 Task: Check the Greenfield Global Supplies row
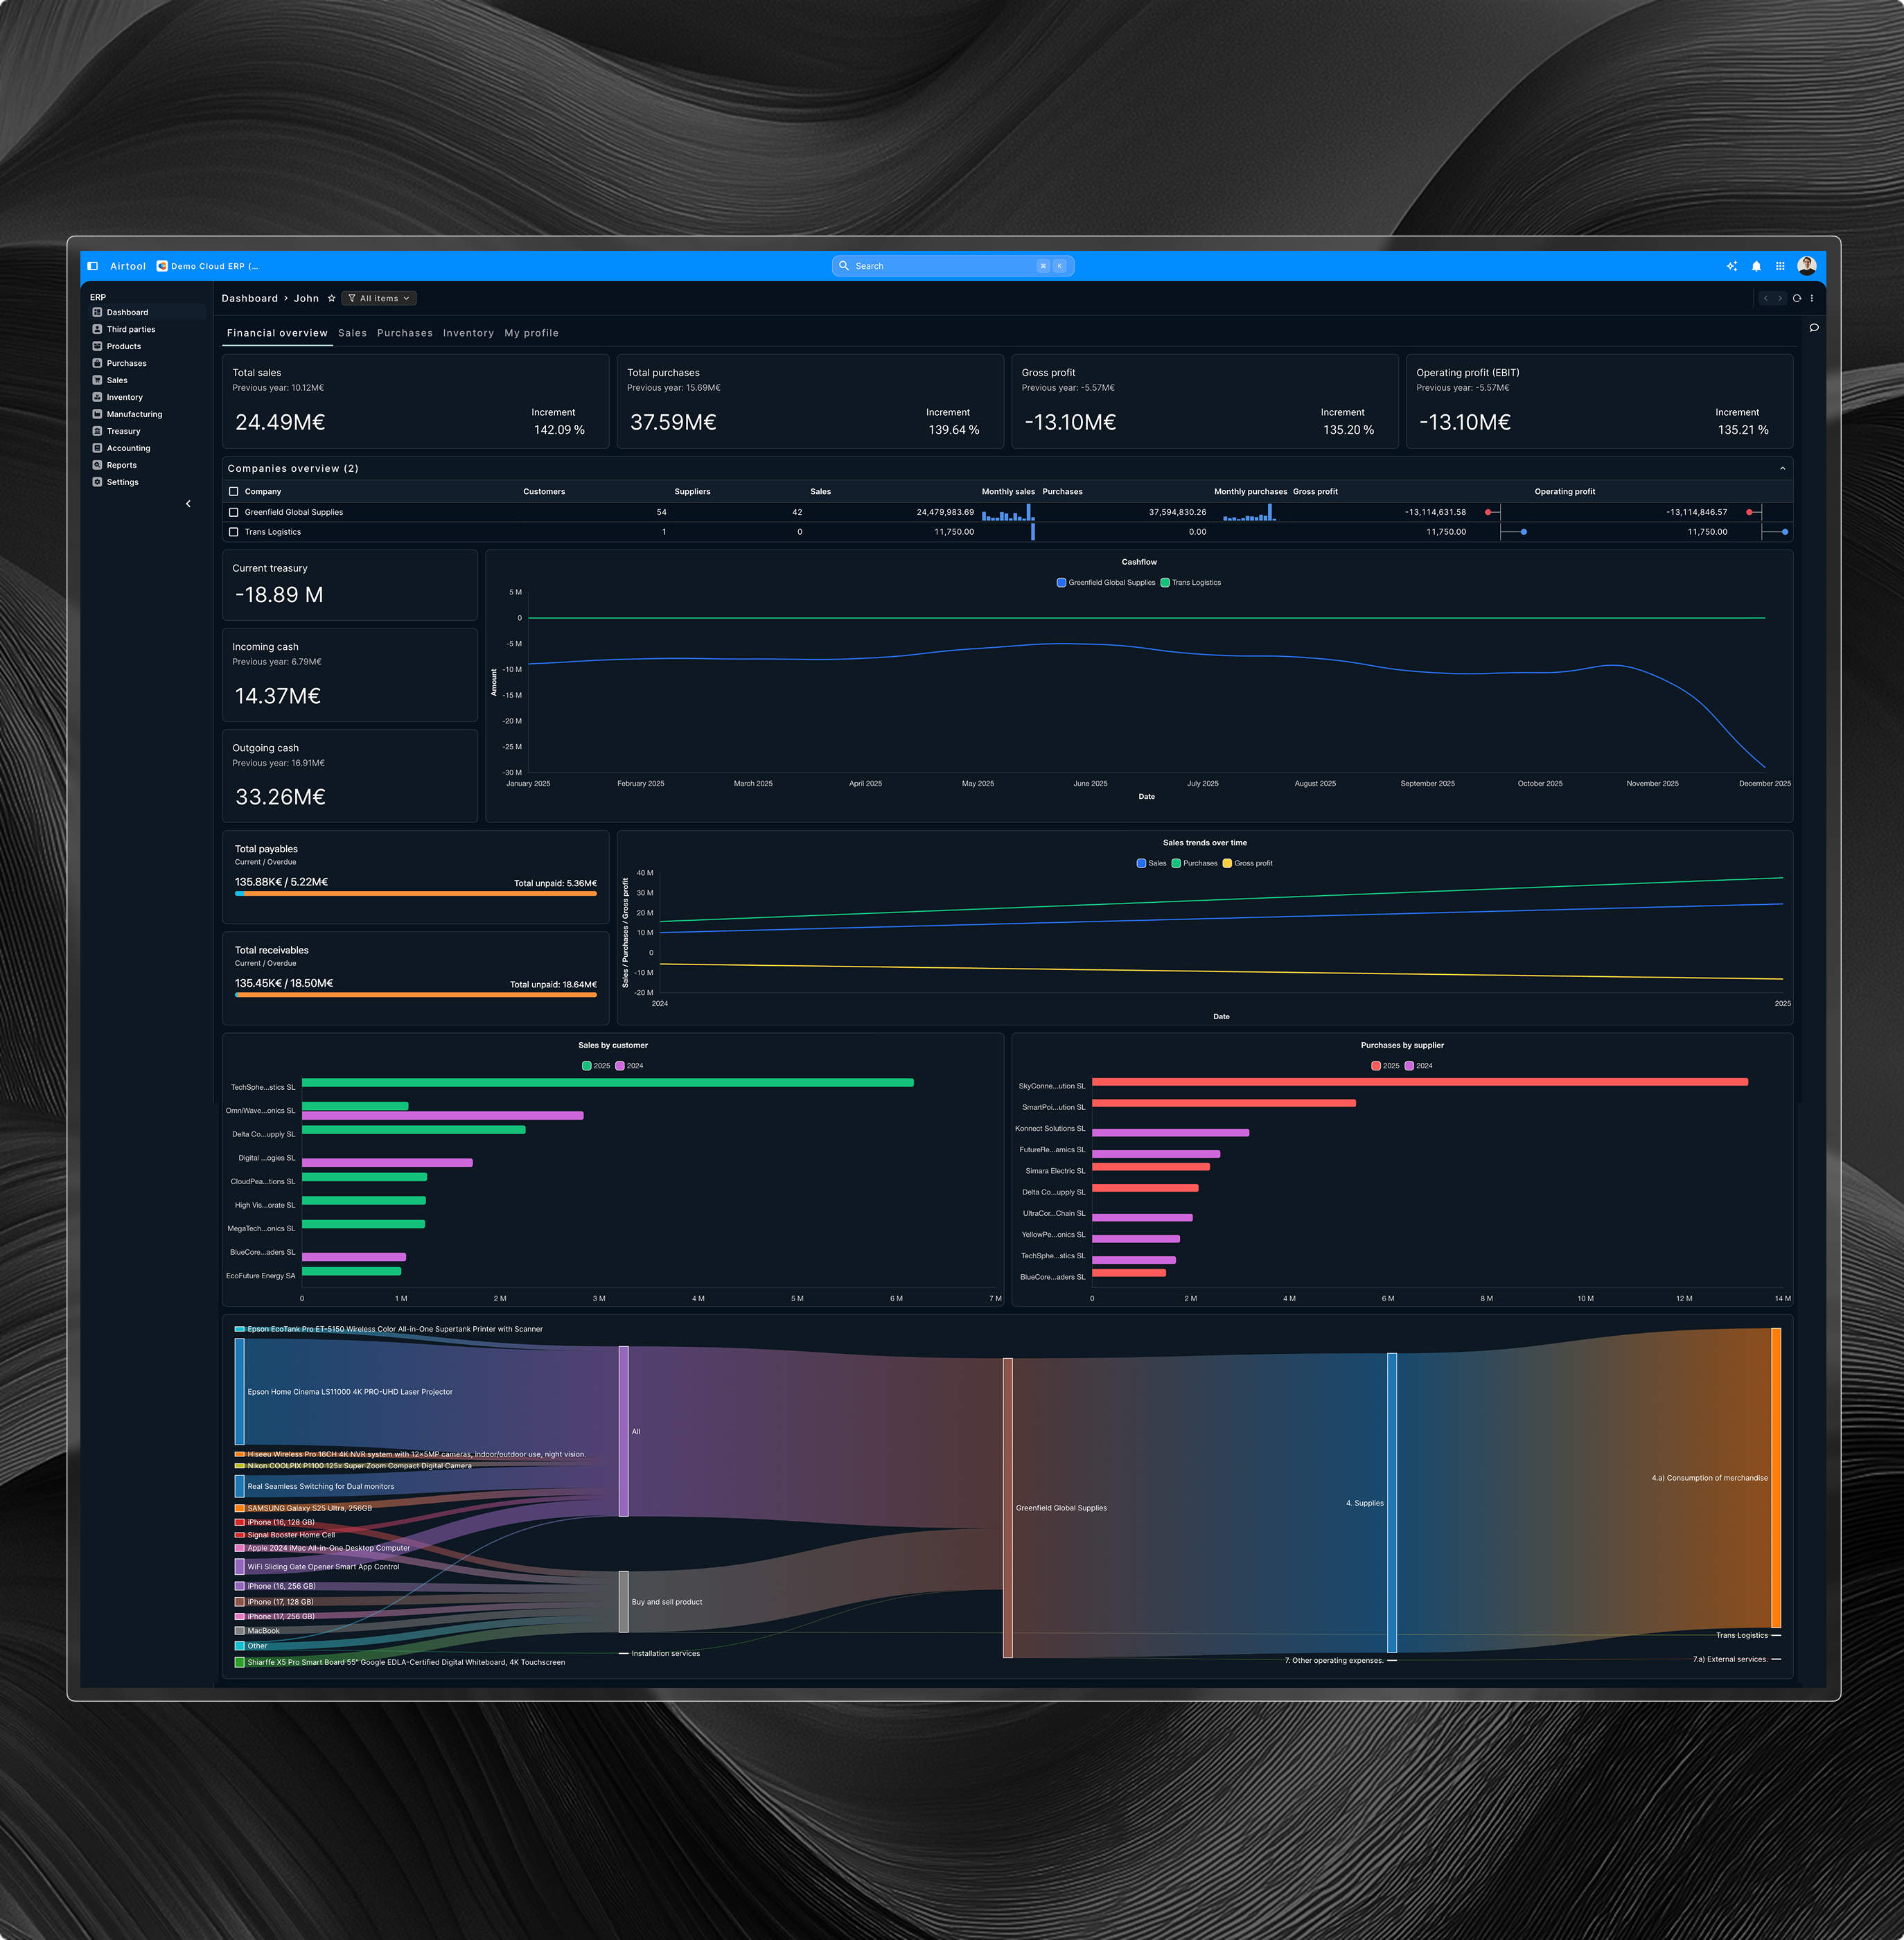pyautogui.click(x=234, y=512)
